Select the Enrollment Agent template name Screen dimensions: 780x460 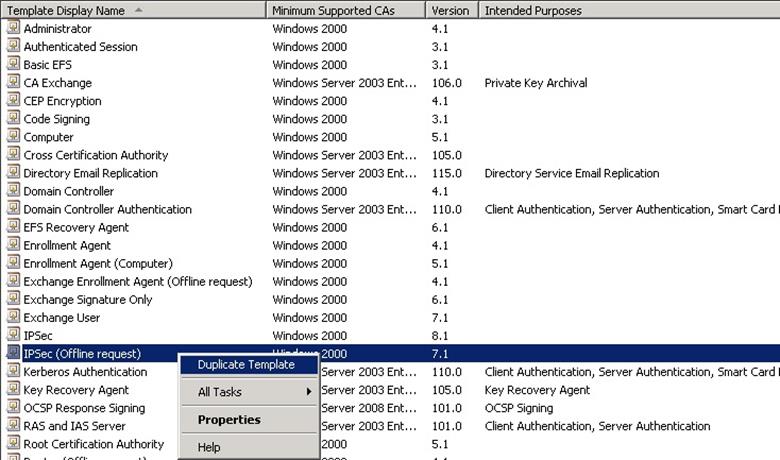tap(67, 246)
